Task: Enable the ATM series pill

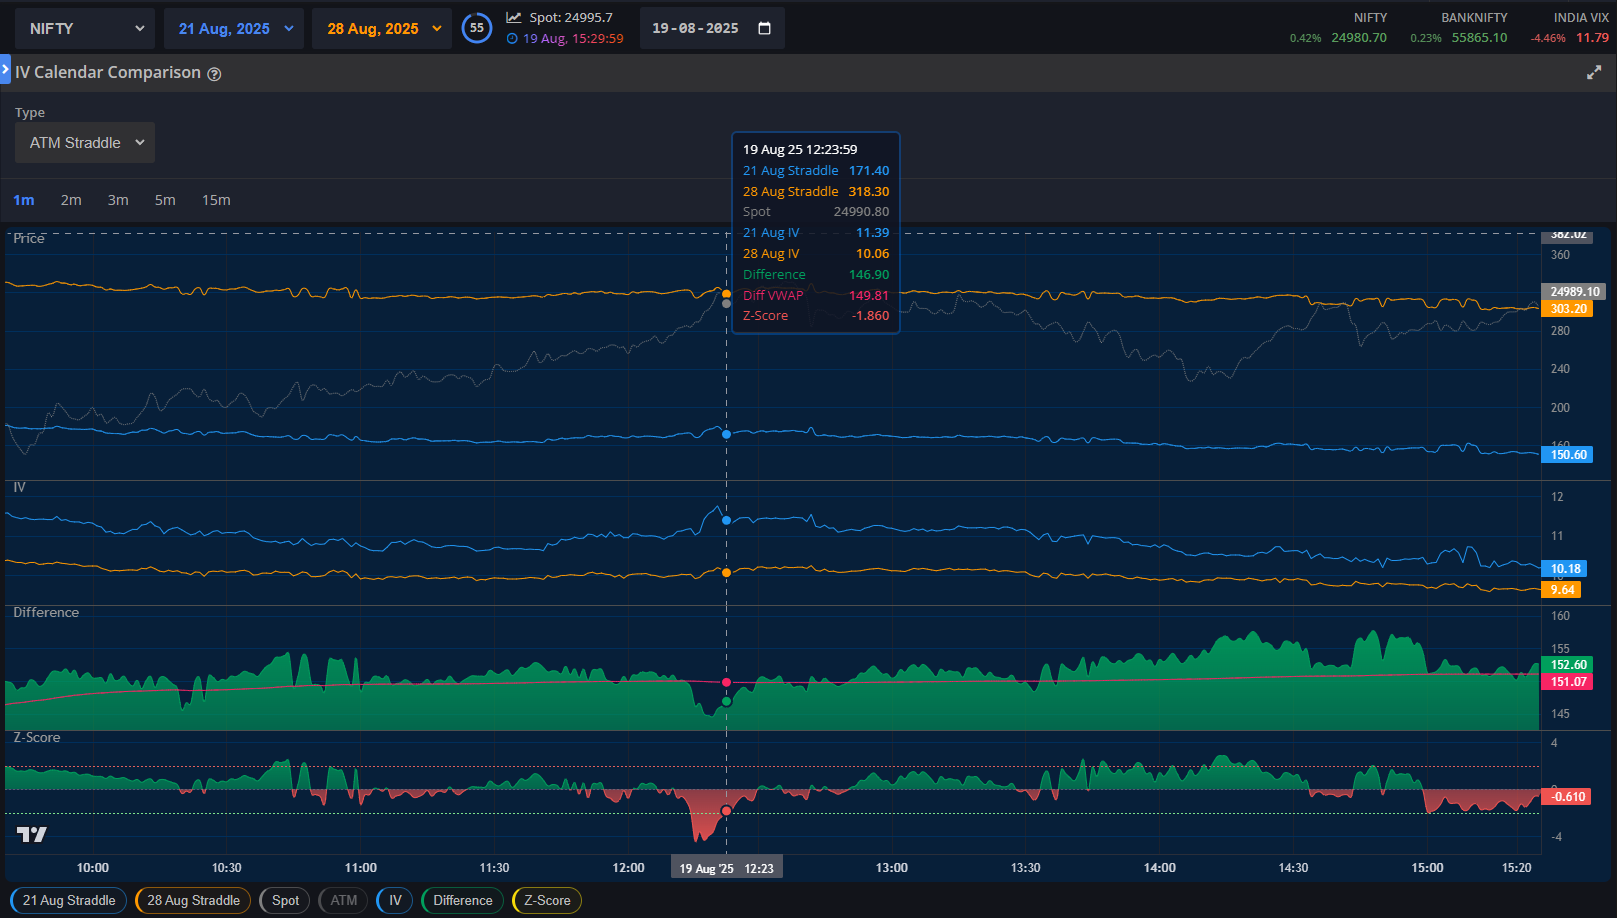Action: pyautogui.click(x=343, y=900)
